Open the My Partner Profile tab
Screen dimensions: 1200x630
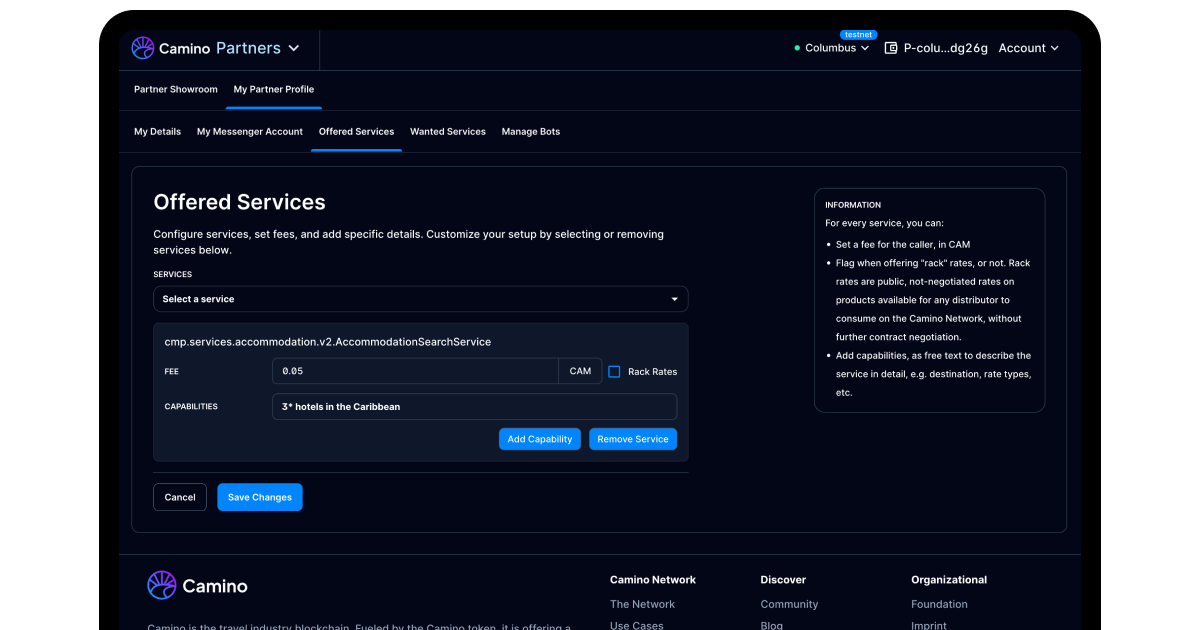[x=274, y=89]
